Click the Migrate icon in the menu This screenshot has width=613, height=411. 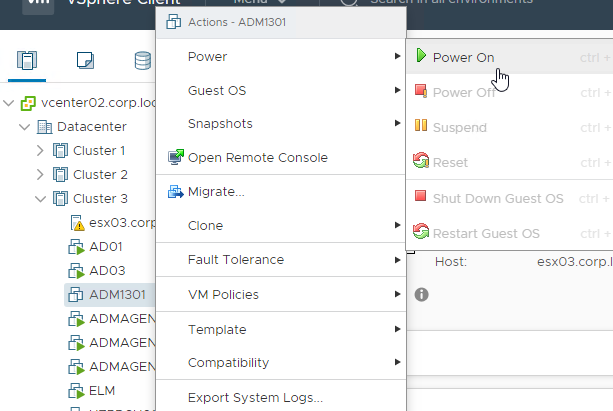coord(176,192)
